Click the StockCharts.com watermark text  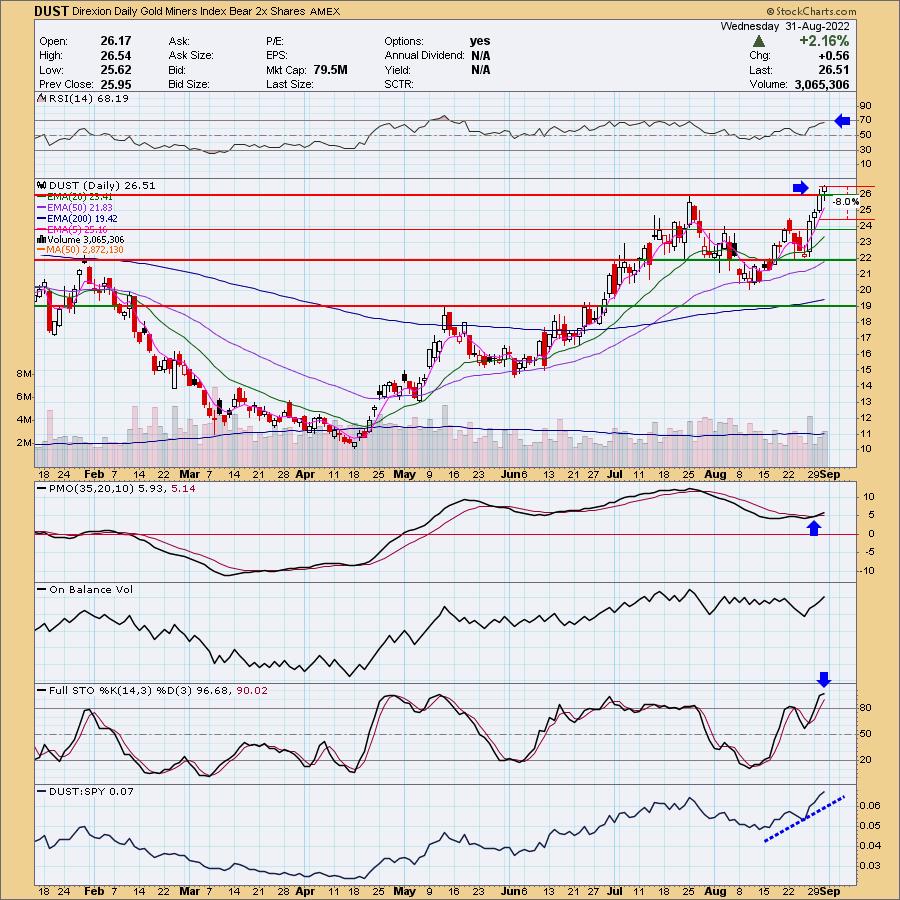[812, 11]
